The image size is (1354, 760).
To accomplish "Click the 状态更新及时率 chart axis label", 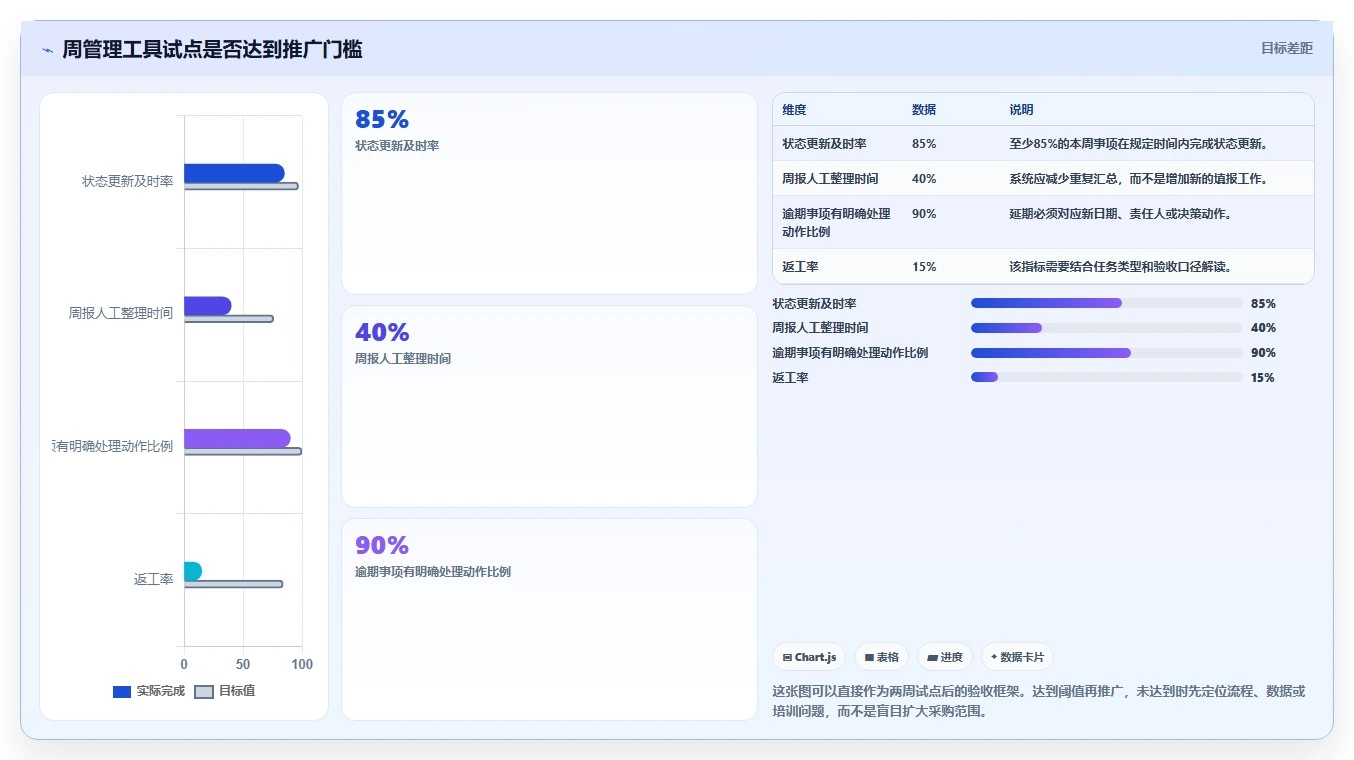I will (128, 181).
